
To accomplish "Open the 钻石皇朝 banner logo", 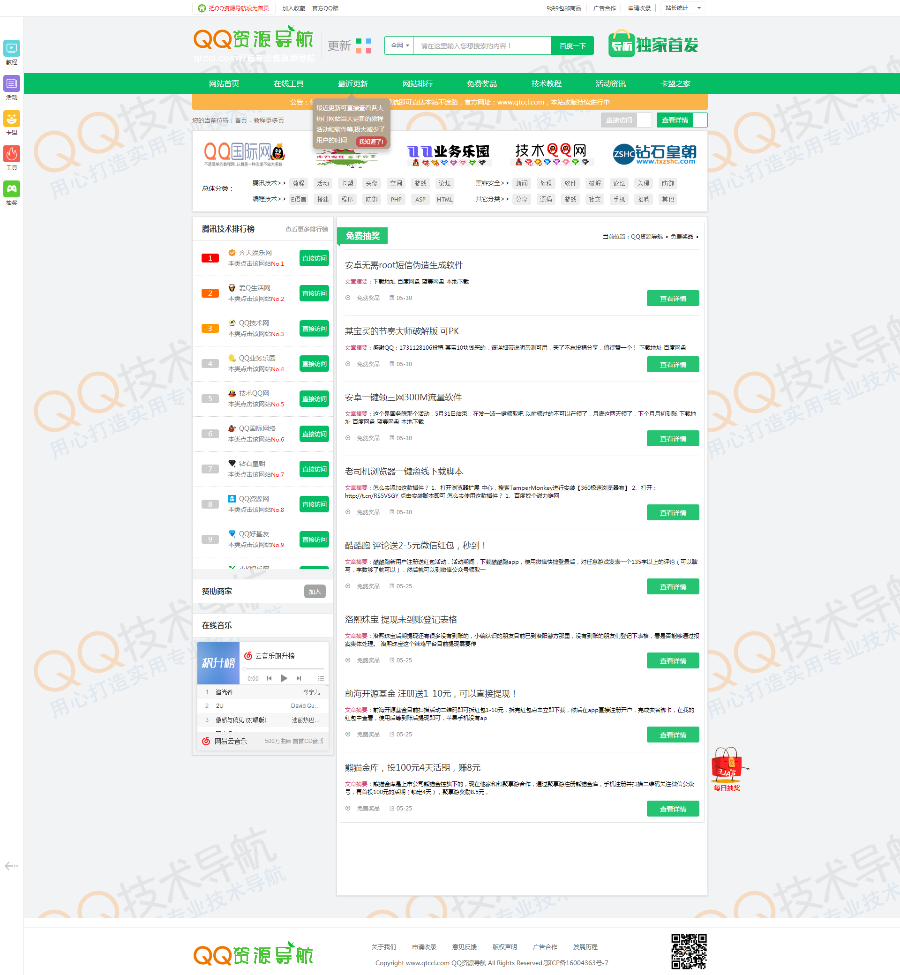I will [654, 154].
